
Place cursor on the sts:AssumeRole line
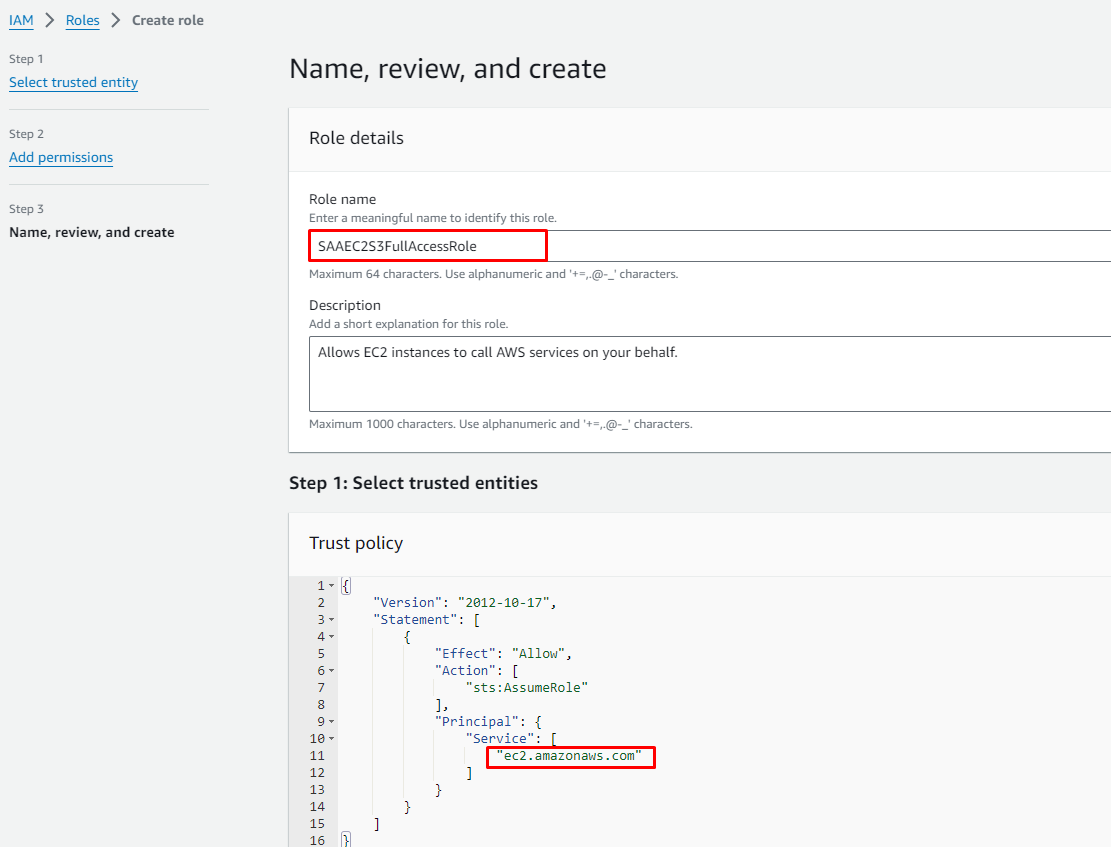click(x=527, y=688)
